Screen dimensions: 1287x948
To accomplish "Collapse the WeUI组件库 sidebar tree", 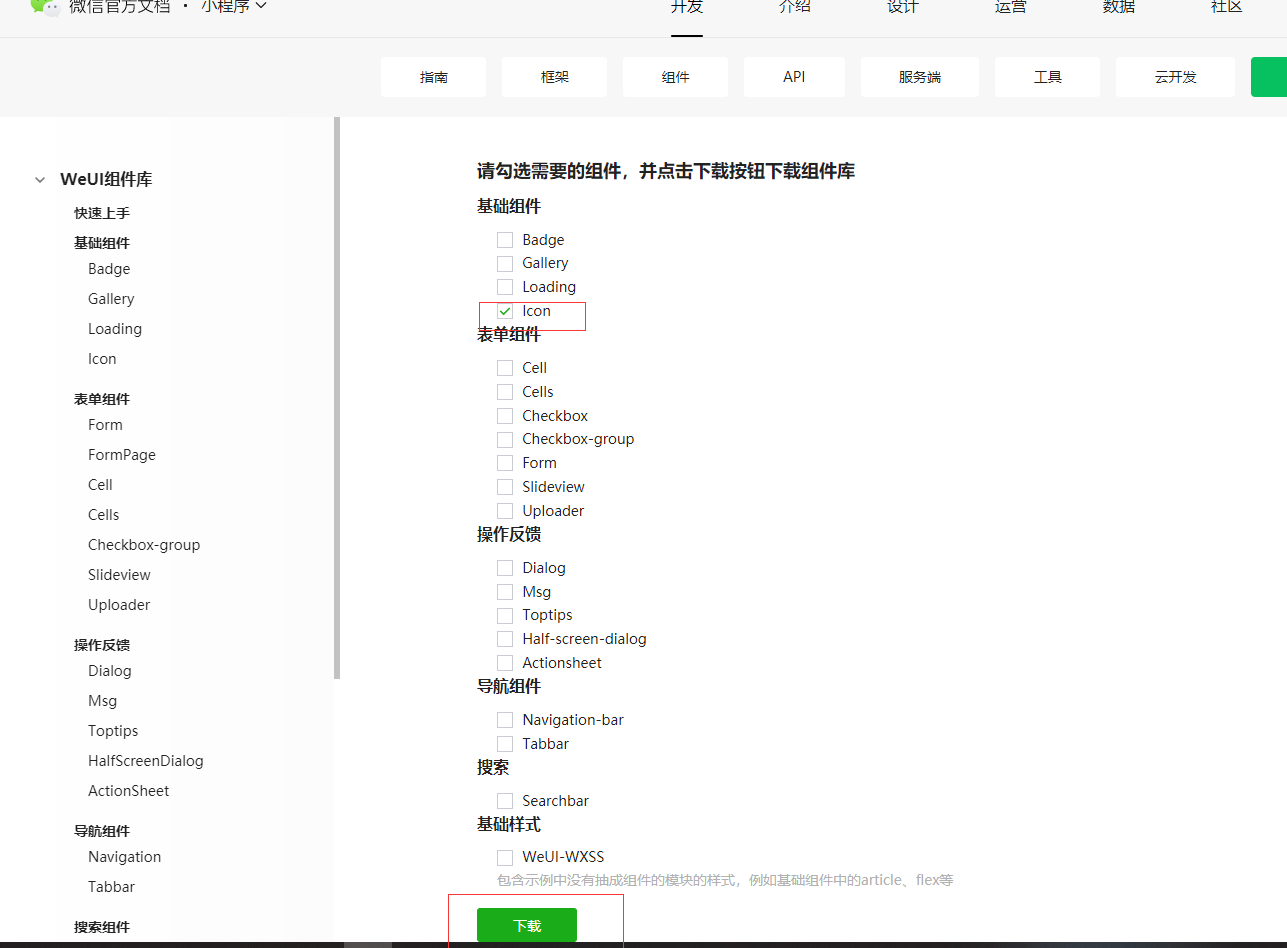I will (x=39, y=179).
